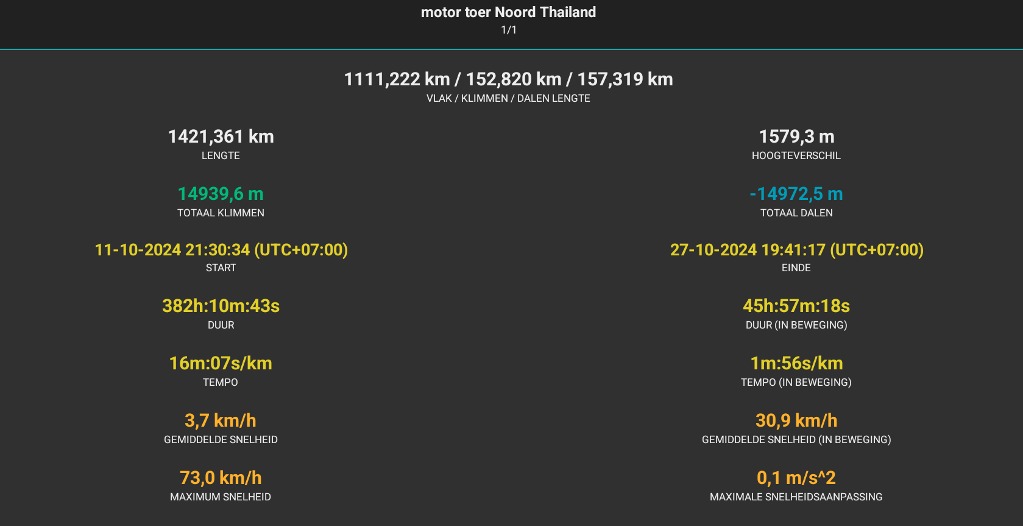Click the 30,9 km/h moving average speed
The width and height of the screenshot is (1023, 526).
796,421
